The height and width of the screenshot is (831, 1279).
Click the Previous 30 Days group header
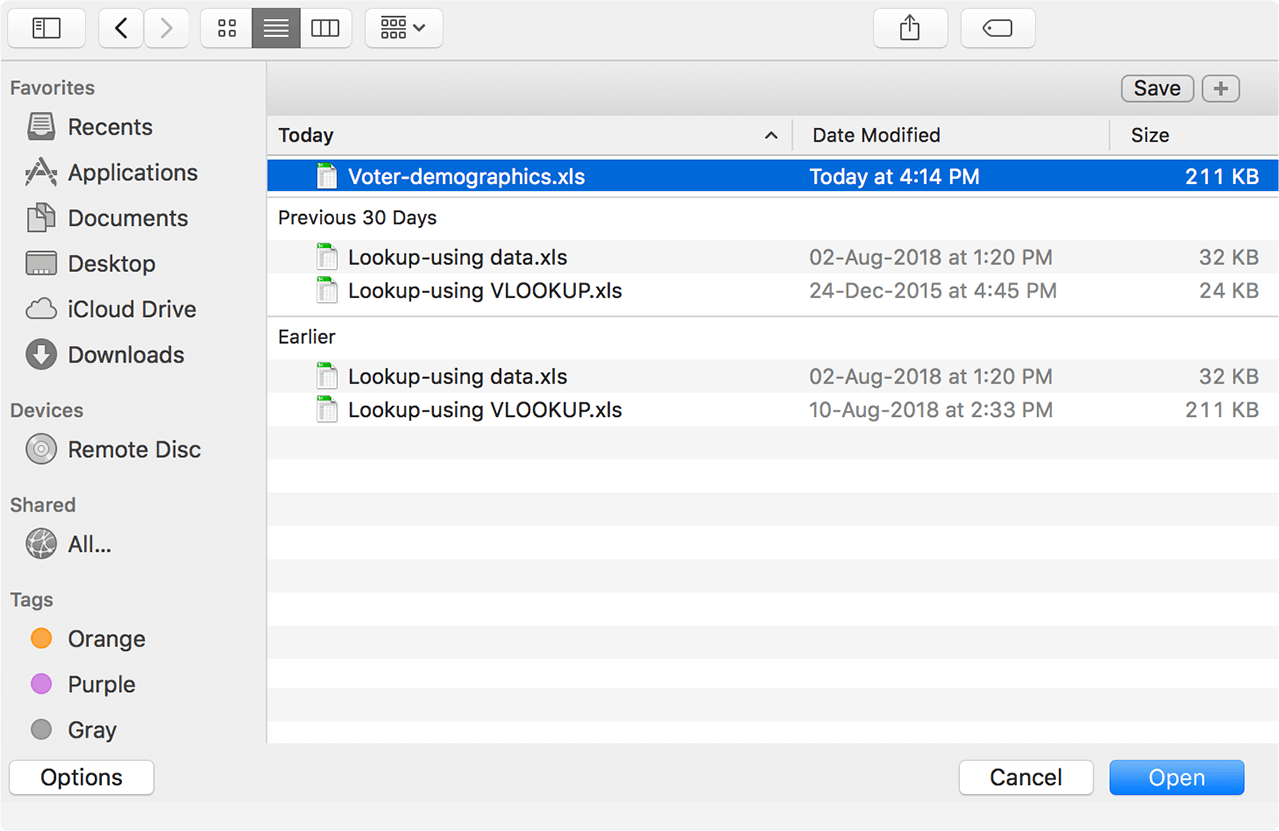click(x=357, y=217)
